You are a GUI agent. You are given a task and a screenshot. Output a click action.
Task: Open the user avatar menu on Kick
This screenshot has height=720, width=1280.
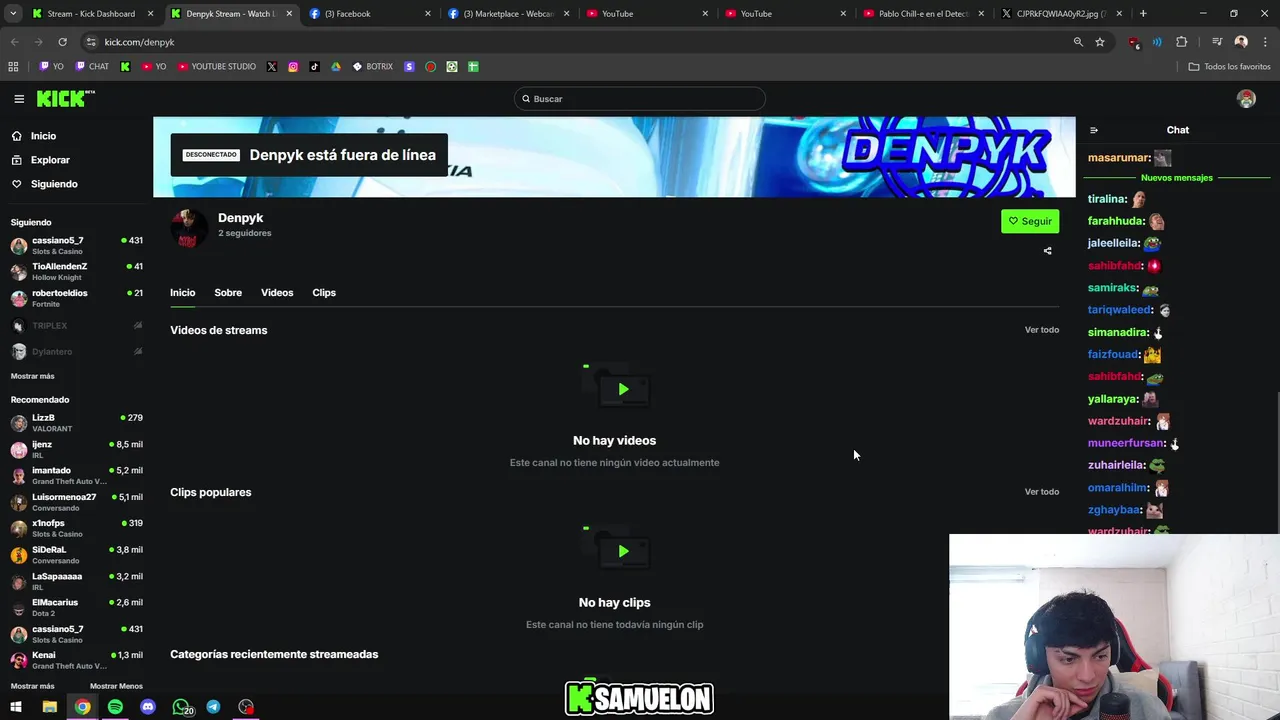(1246, 99)
